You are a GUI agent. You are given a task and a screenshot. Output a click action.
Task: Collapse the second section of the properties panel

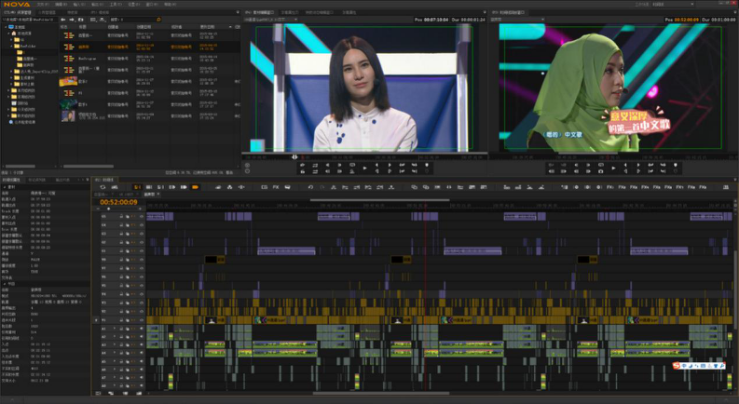point(4,284)
